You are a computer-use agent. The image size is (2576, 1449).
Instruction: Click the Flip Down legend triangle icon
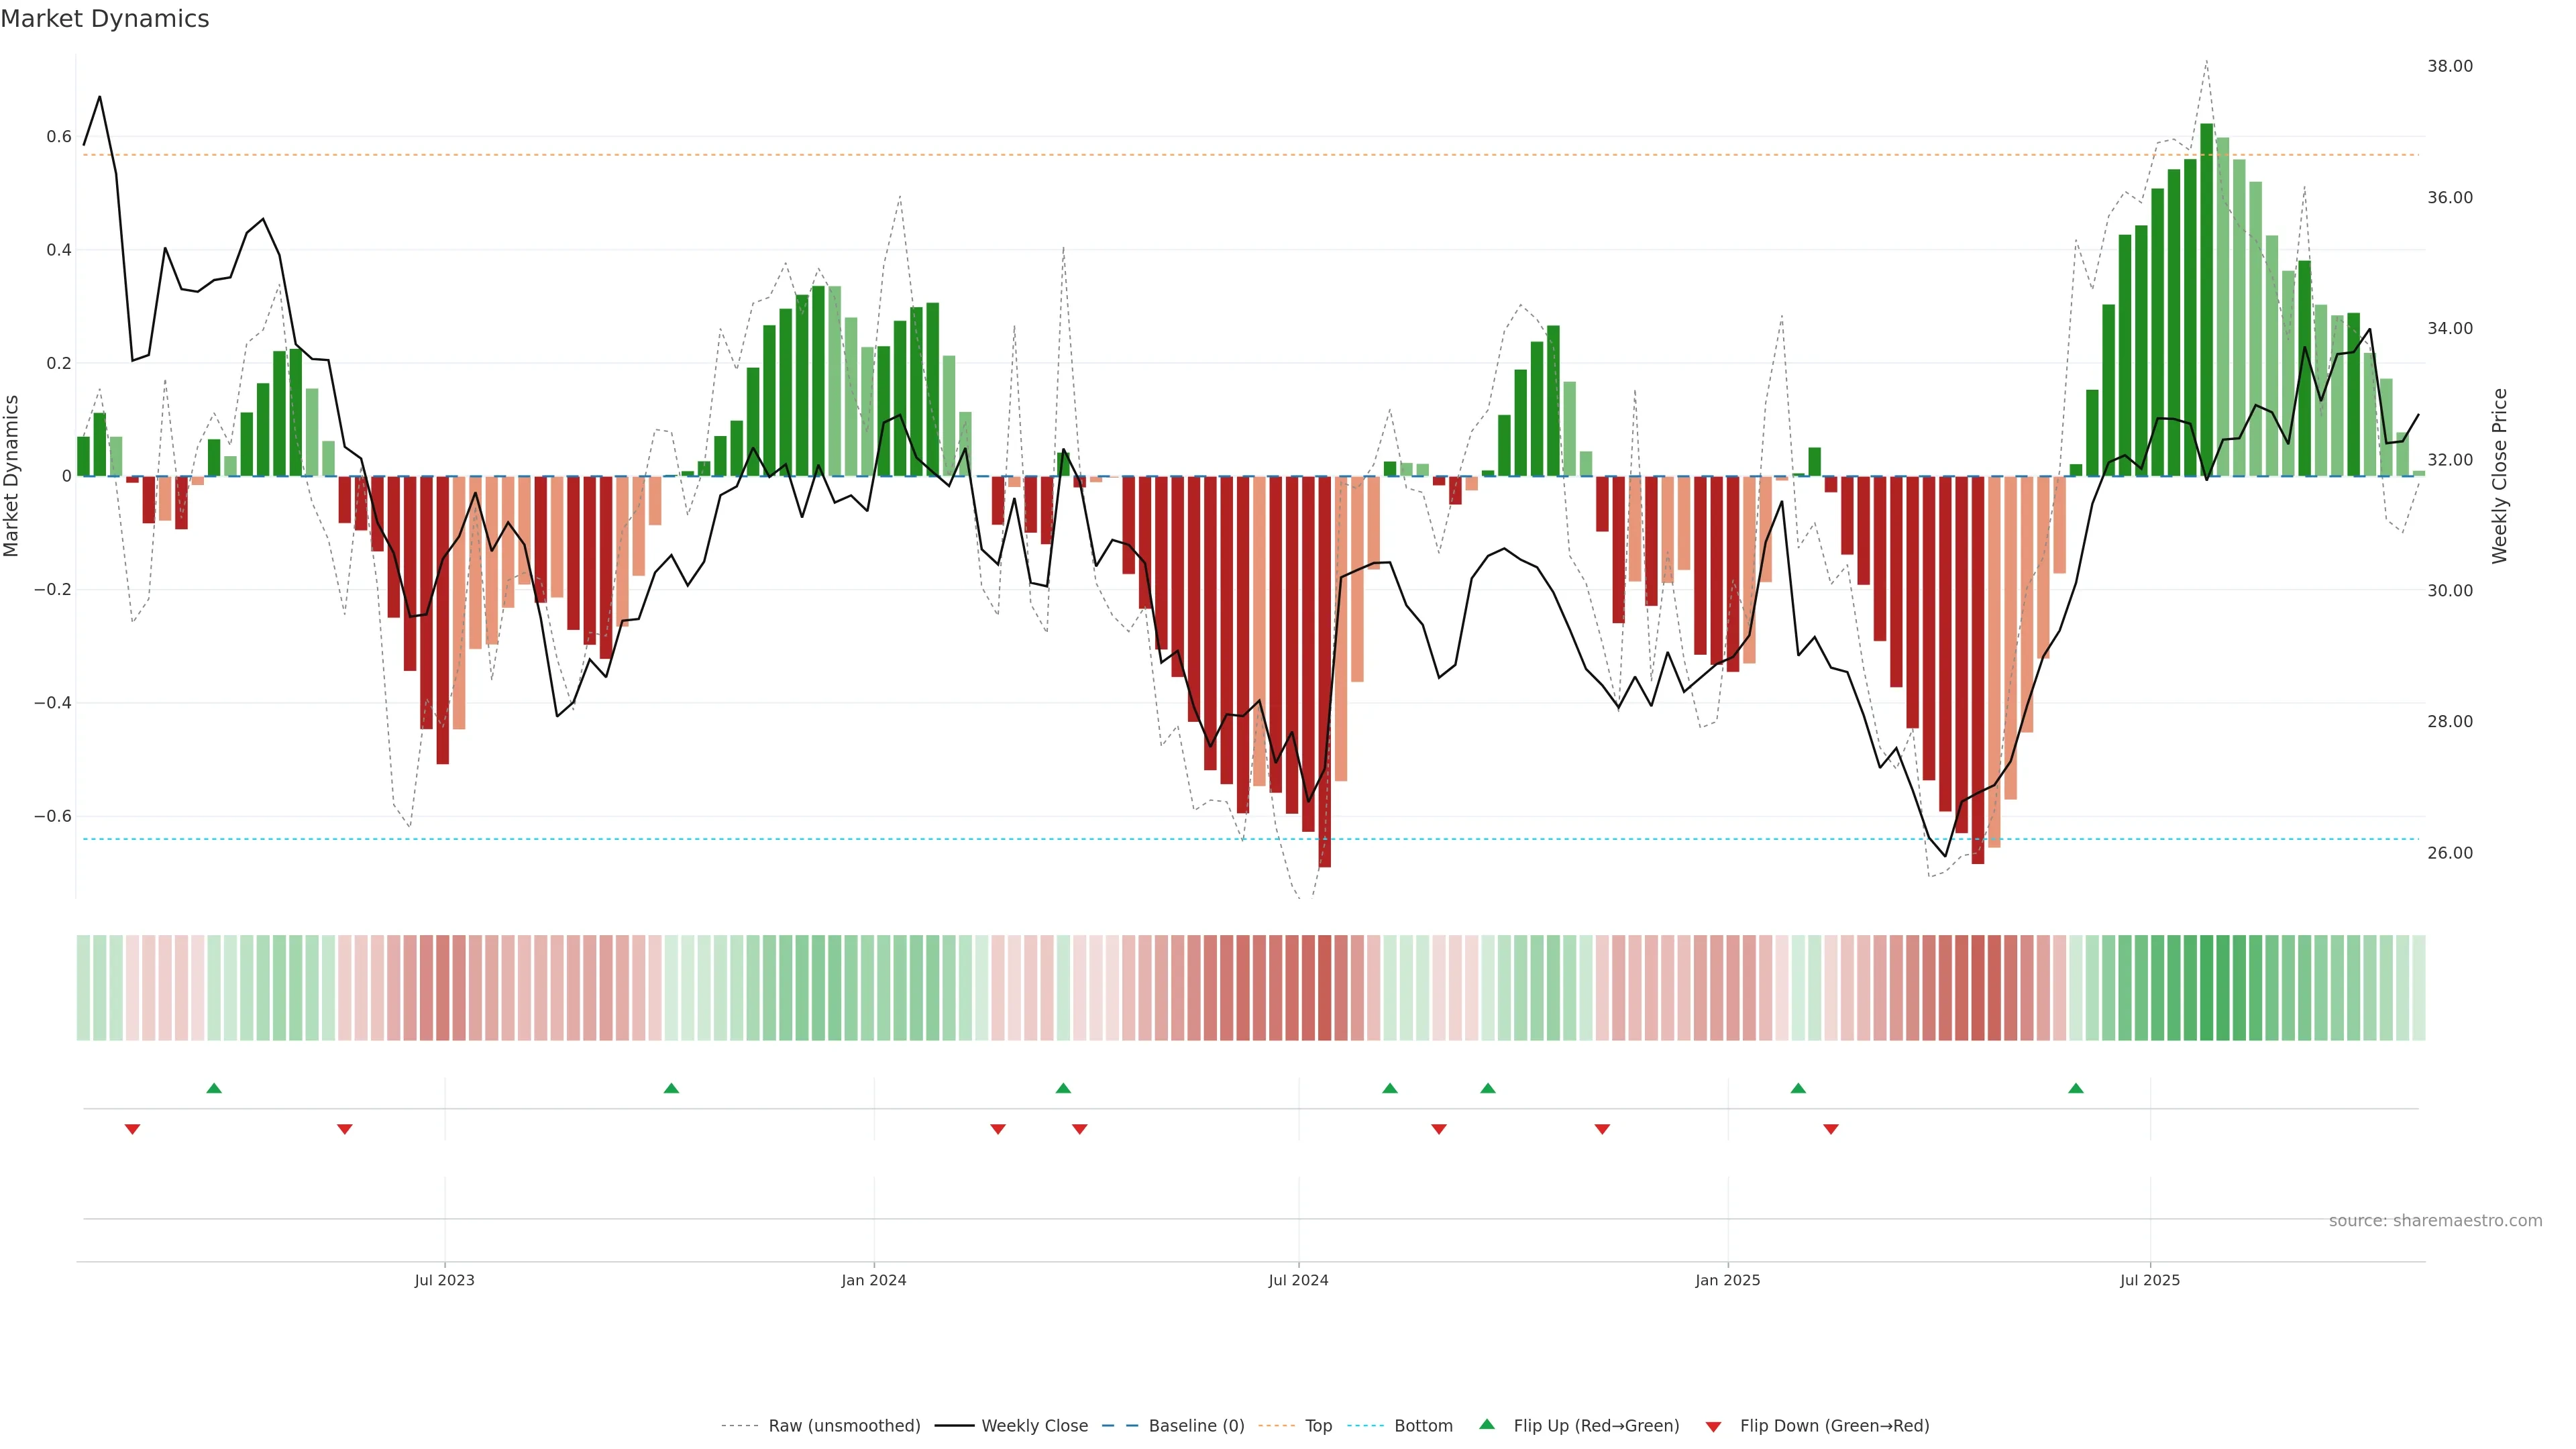tap(1713, 1426)
